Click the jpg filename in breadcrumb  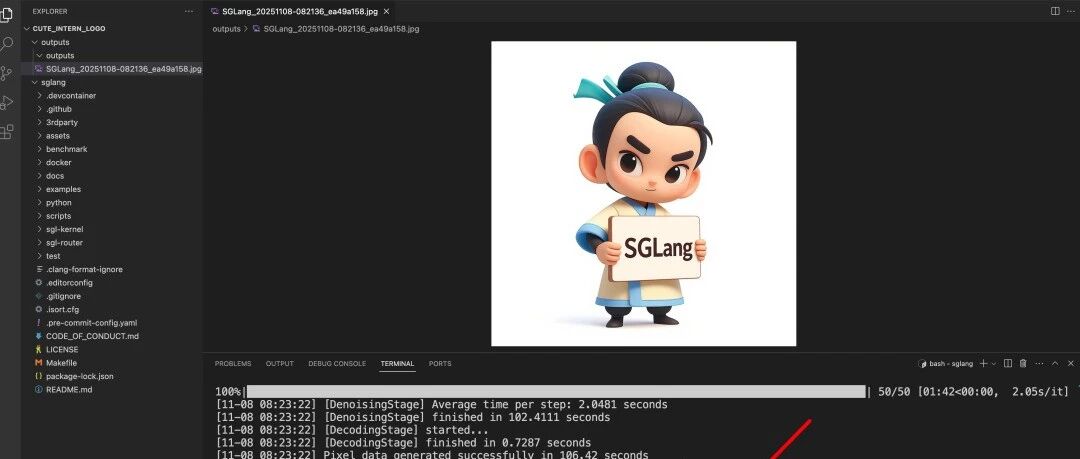tap(341, 29)
